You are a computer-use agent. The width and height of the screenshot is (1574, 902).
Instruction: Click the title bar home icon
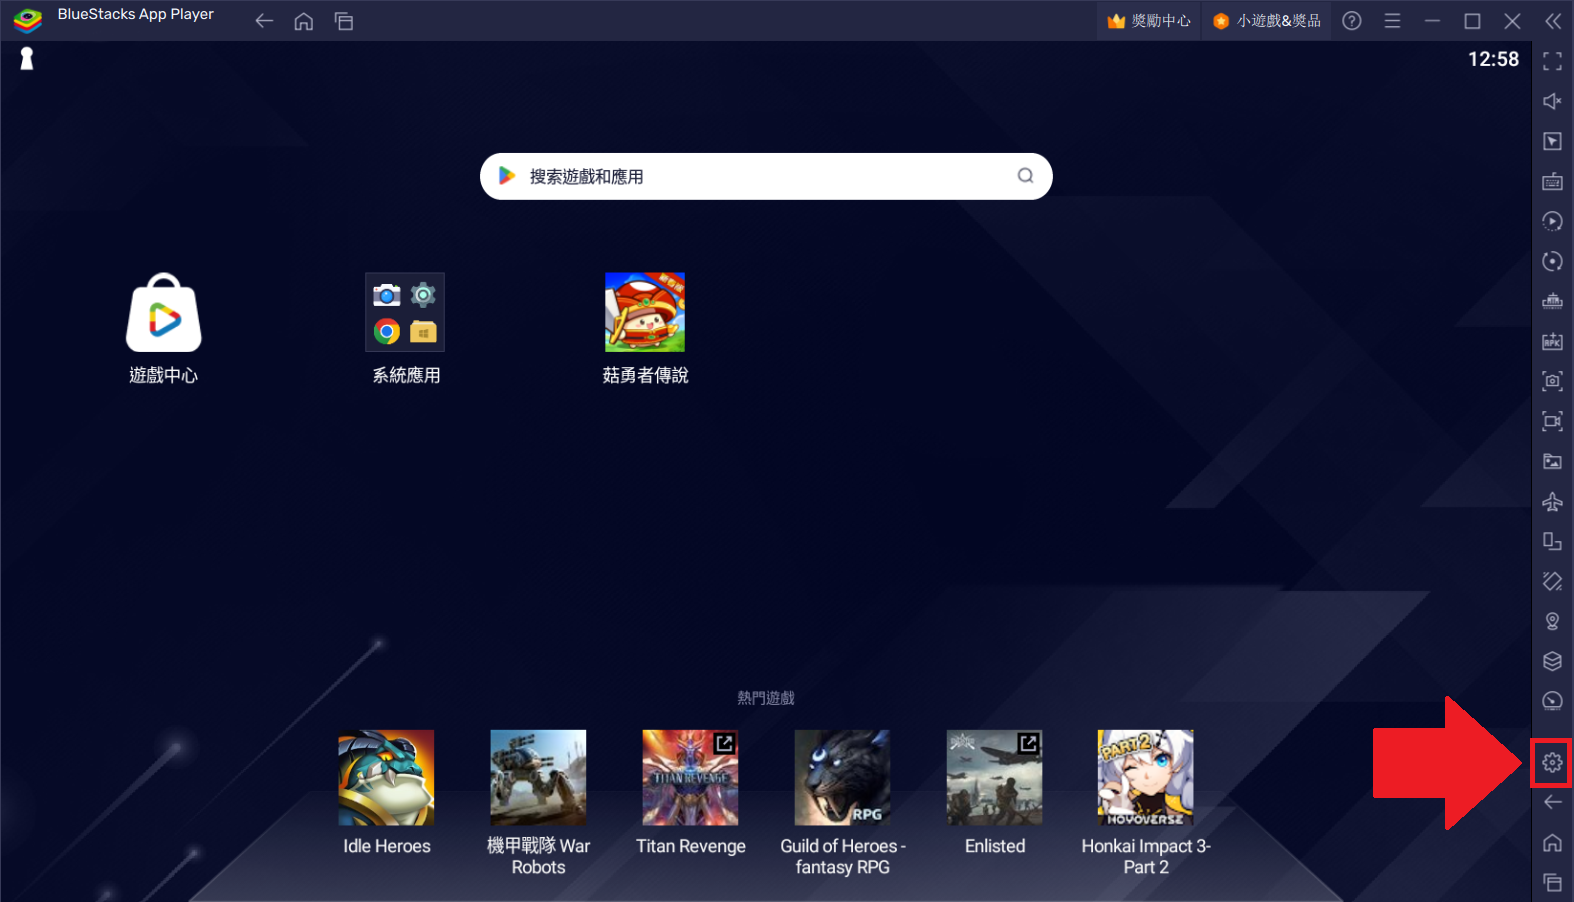point(304,21)
